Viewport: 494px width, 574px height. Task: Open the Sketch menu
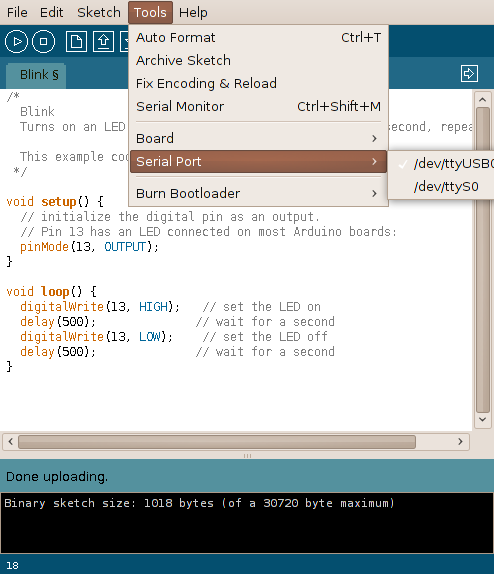click(x=99, y=12)
